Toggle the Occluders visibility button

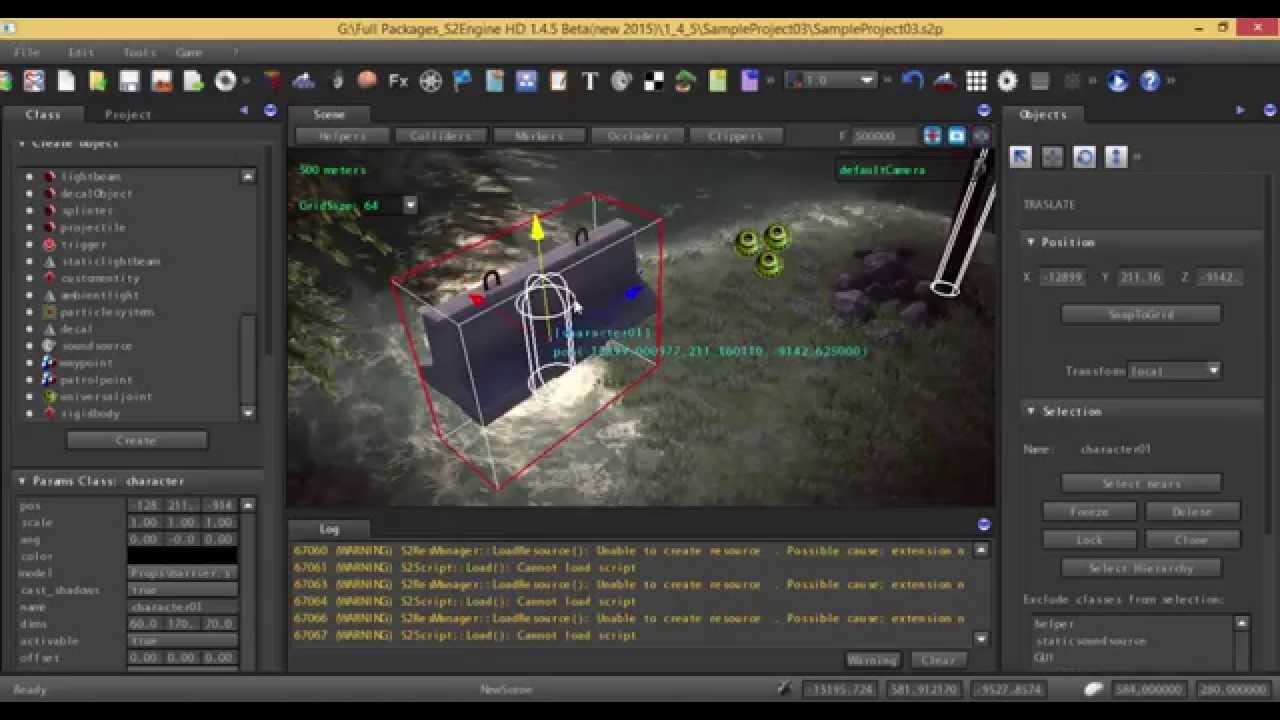click(638, 136)
